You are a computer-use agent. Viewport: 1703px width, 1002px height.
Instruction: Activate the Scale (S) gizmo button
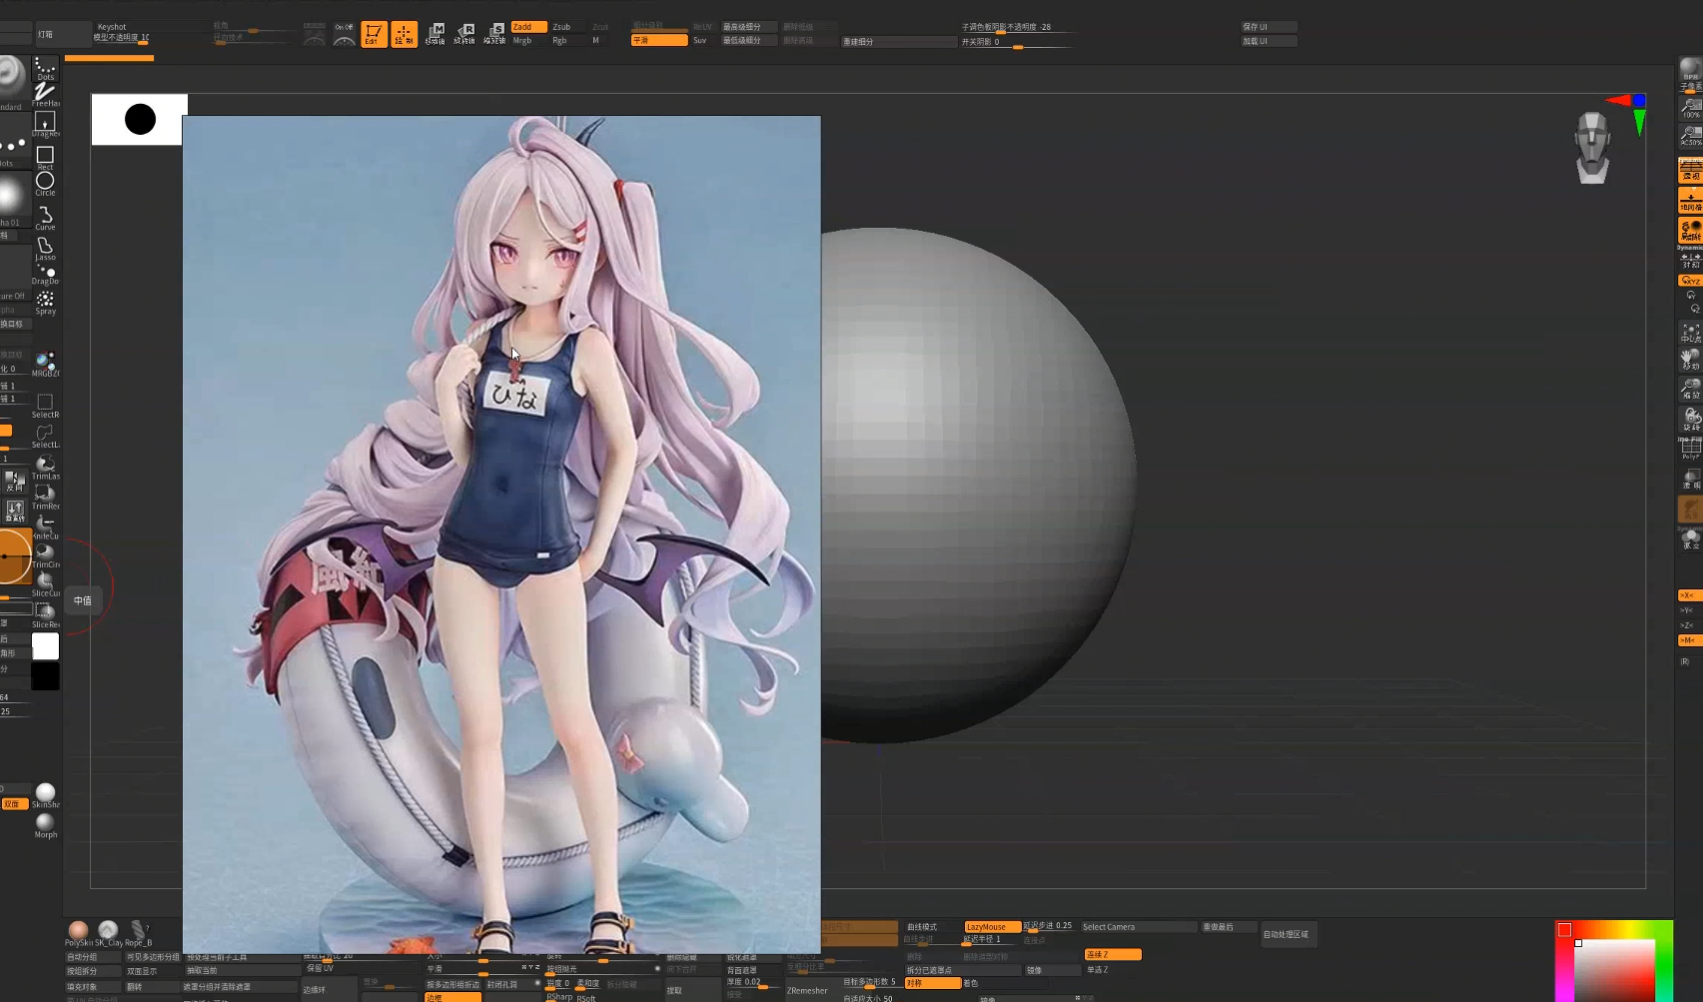494,34
